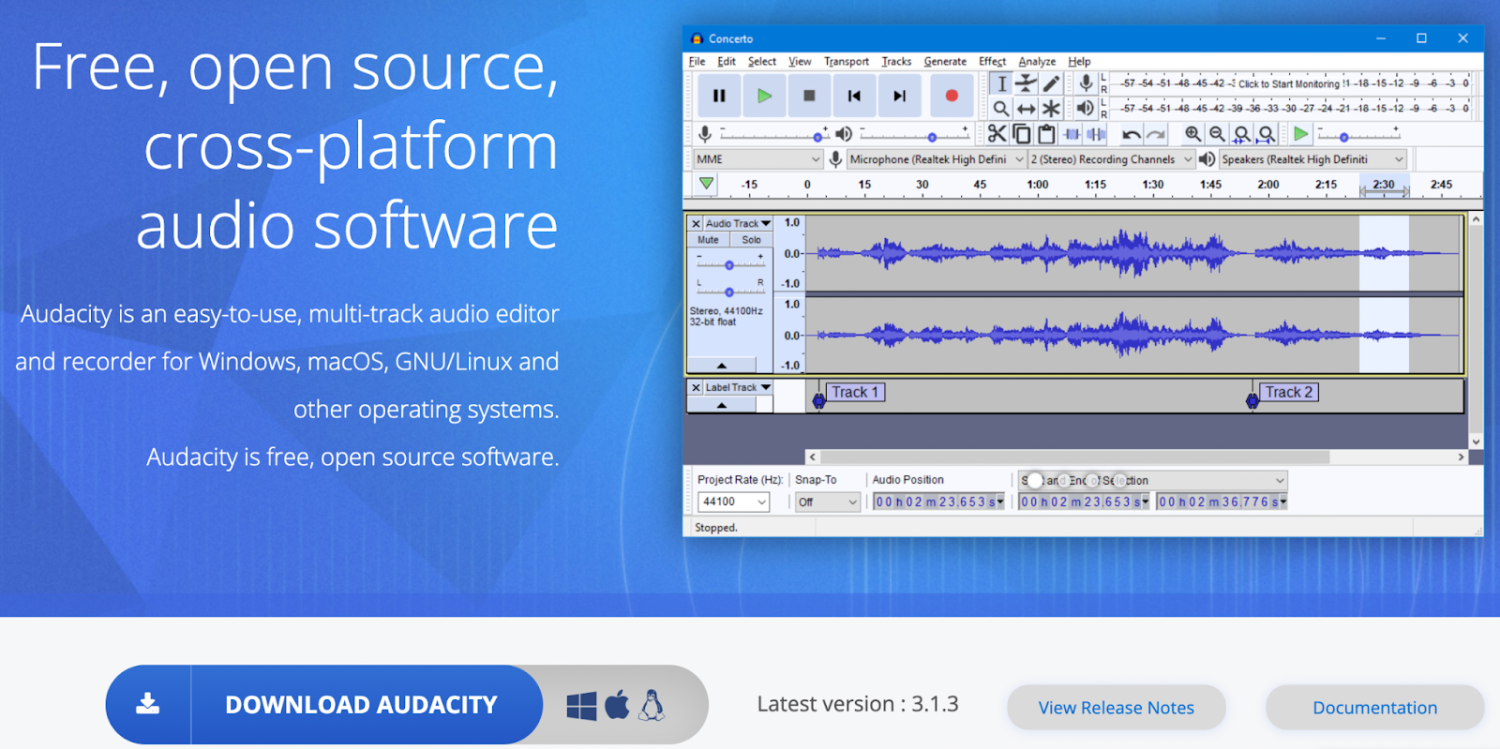Click the Cut scissors icon
The height and width of the screenshot is (749, 1500).
point(997,134)
